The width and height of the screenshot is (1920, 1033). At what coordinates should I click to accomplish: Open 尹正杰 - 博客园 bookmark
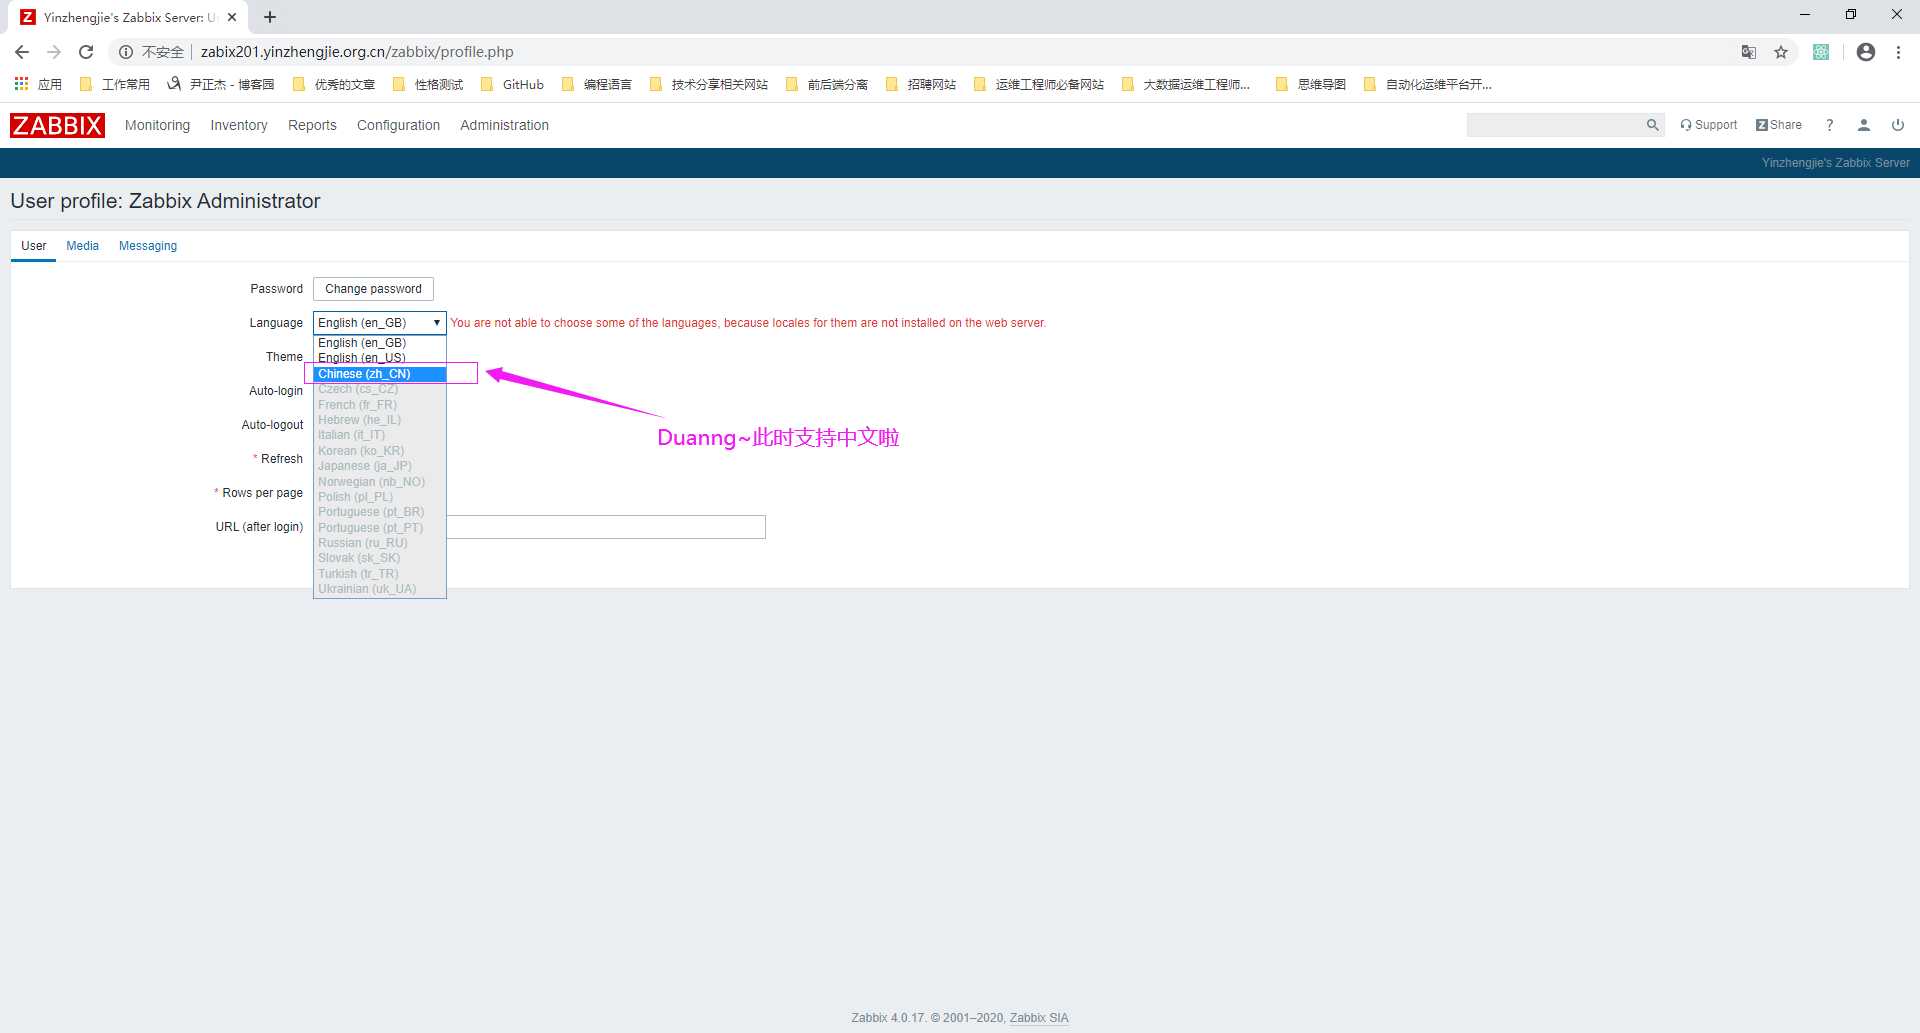click(220, 84)
